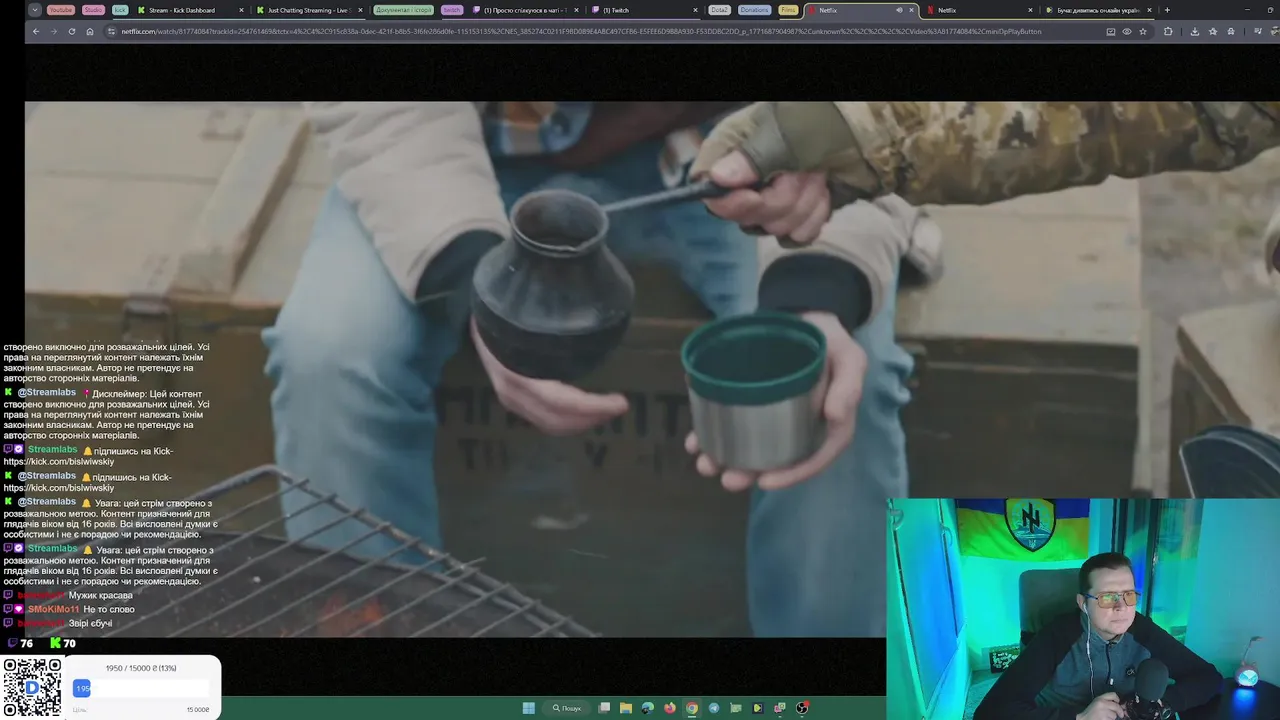Open second https://kick.com/bislwiwskiy chat link
The image size is (1280, 720).
point(59,488)
